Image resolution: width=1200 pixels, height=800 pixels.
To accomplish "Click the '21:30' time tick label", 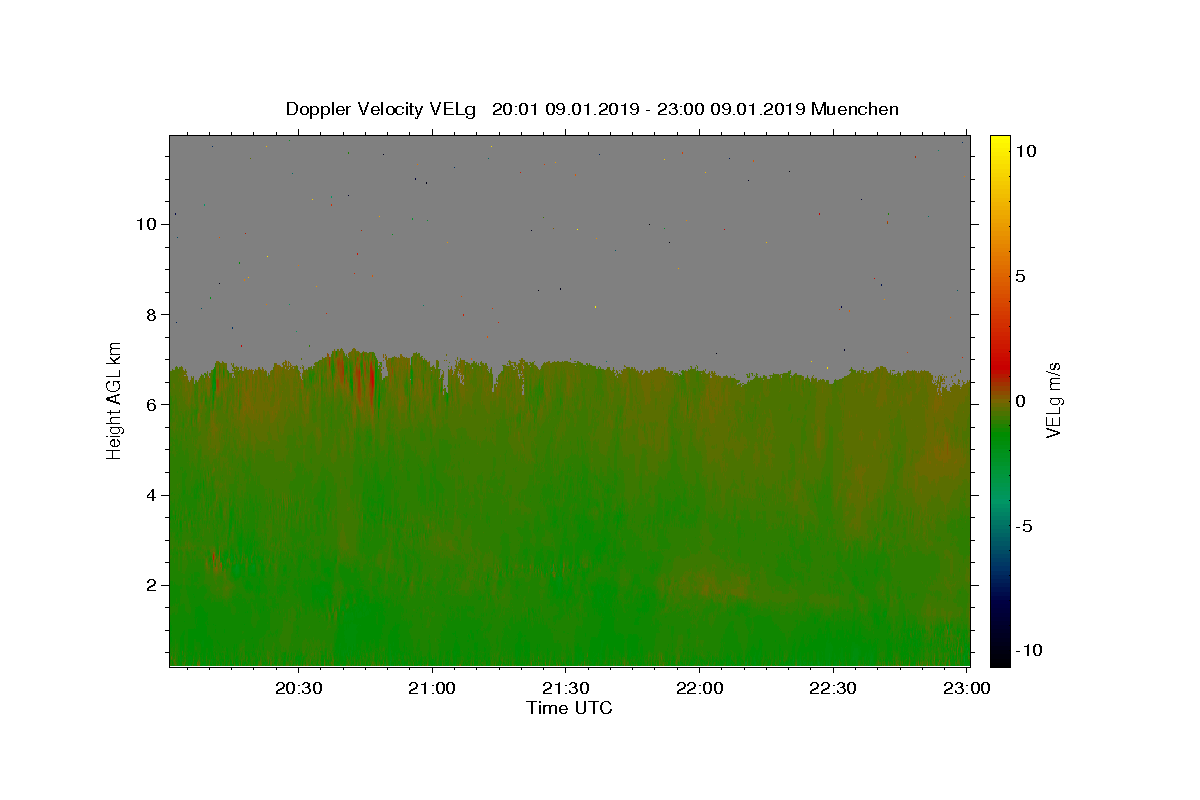I will (565, 688).
